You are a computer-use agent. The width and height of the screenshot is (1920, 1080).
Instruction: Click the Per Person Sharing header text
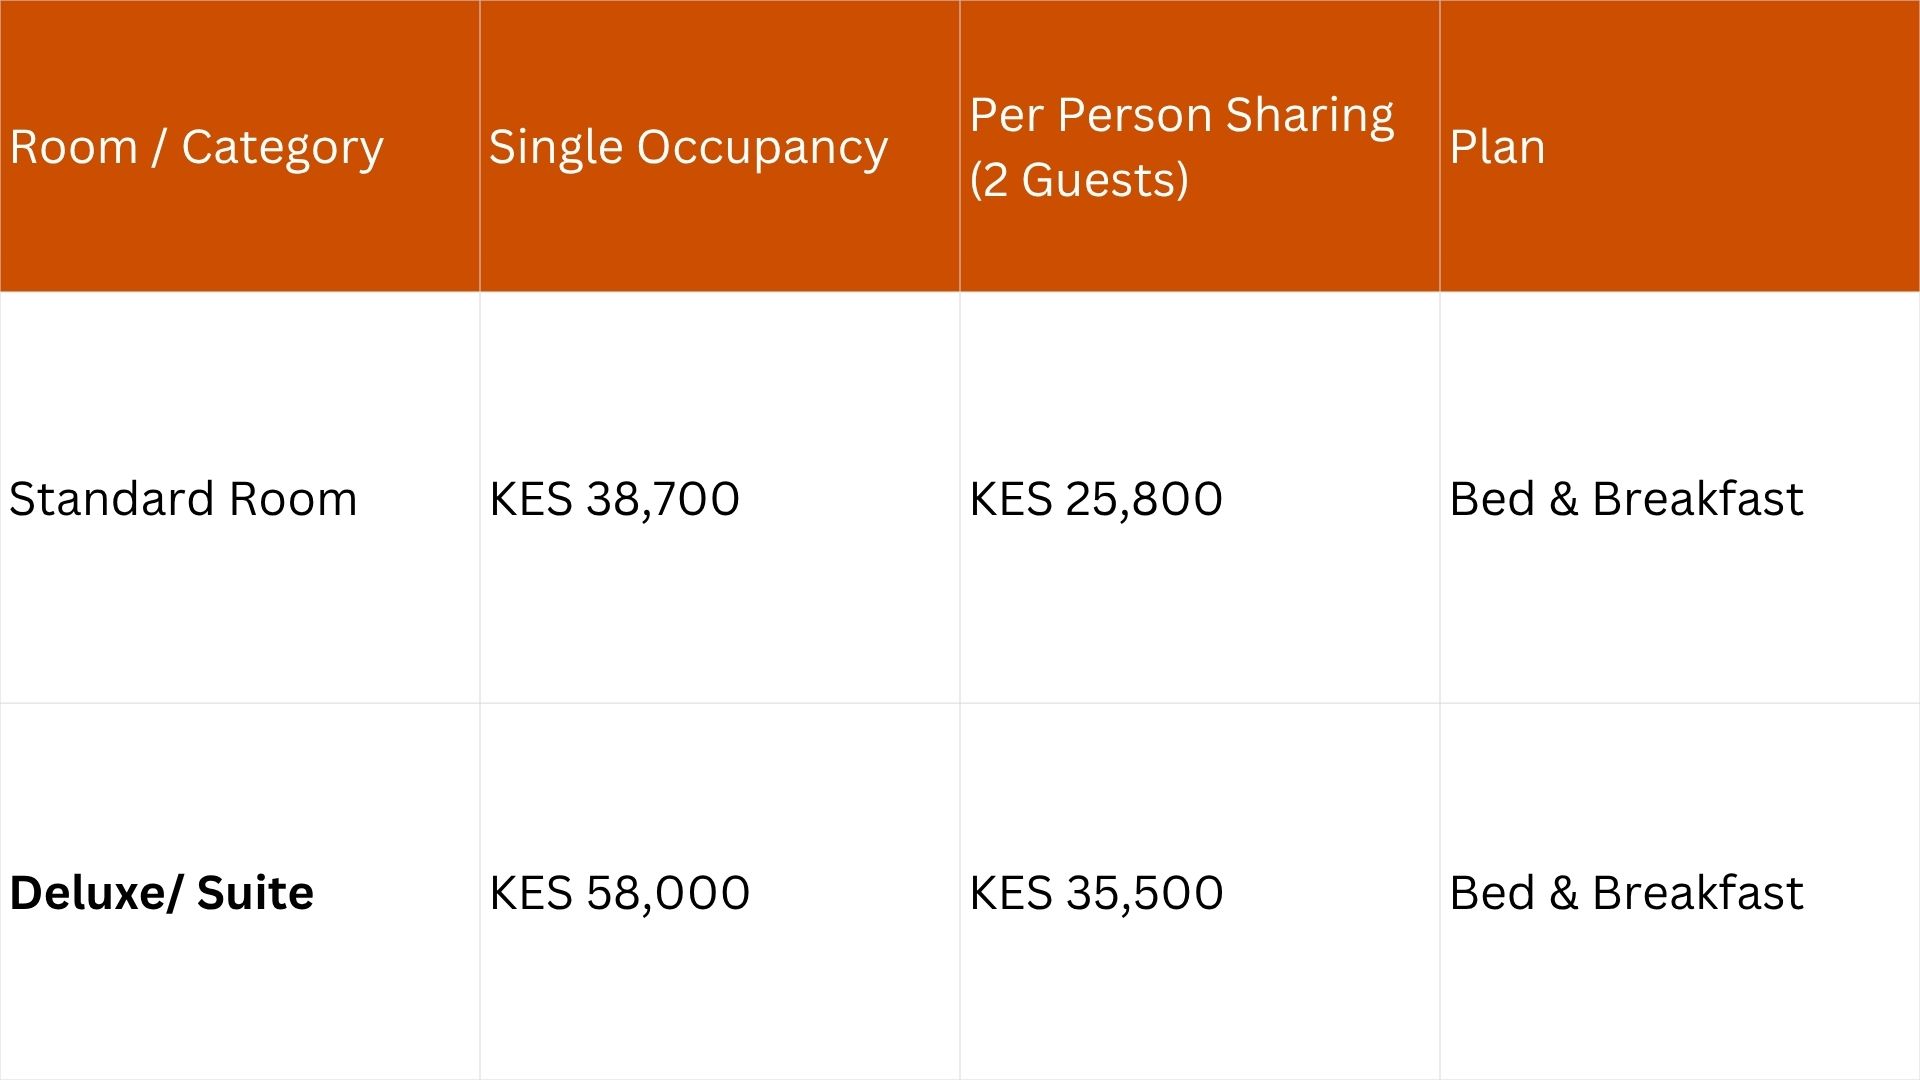1181,115
